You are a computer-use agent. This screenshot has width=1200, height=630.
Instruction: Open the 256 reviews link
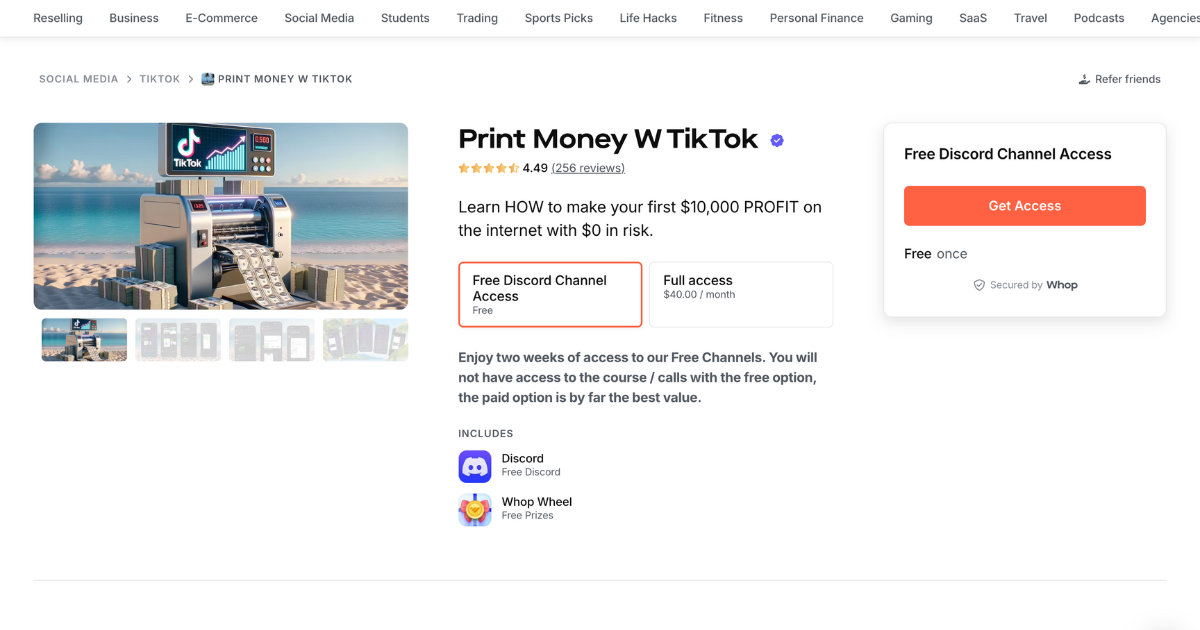[588, 168]
